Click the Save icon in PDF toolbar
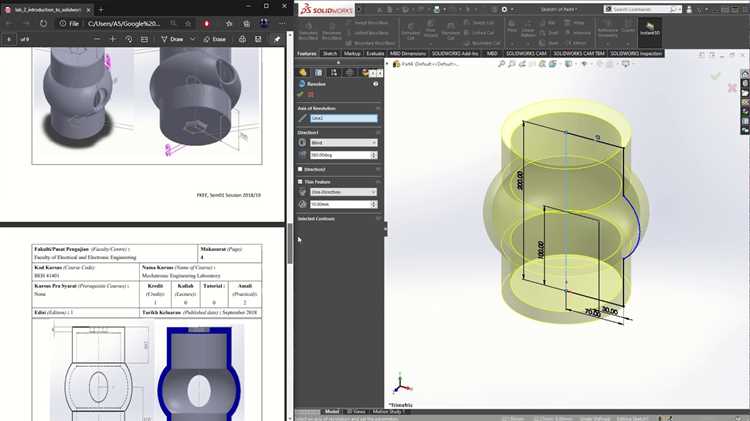750x421 pixels. click(258, 39)
